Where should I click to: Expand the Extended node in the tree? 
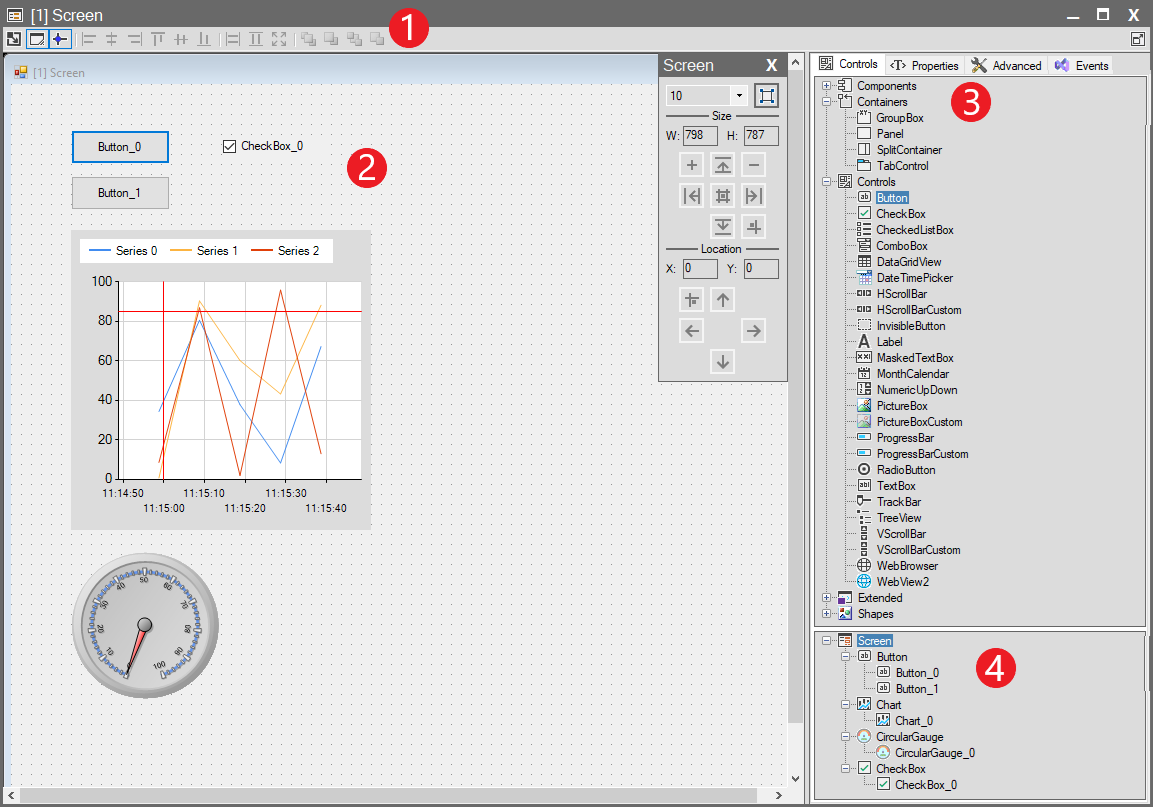pos(827,598)
